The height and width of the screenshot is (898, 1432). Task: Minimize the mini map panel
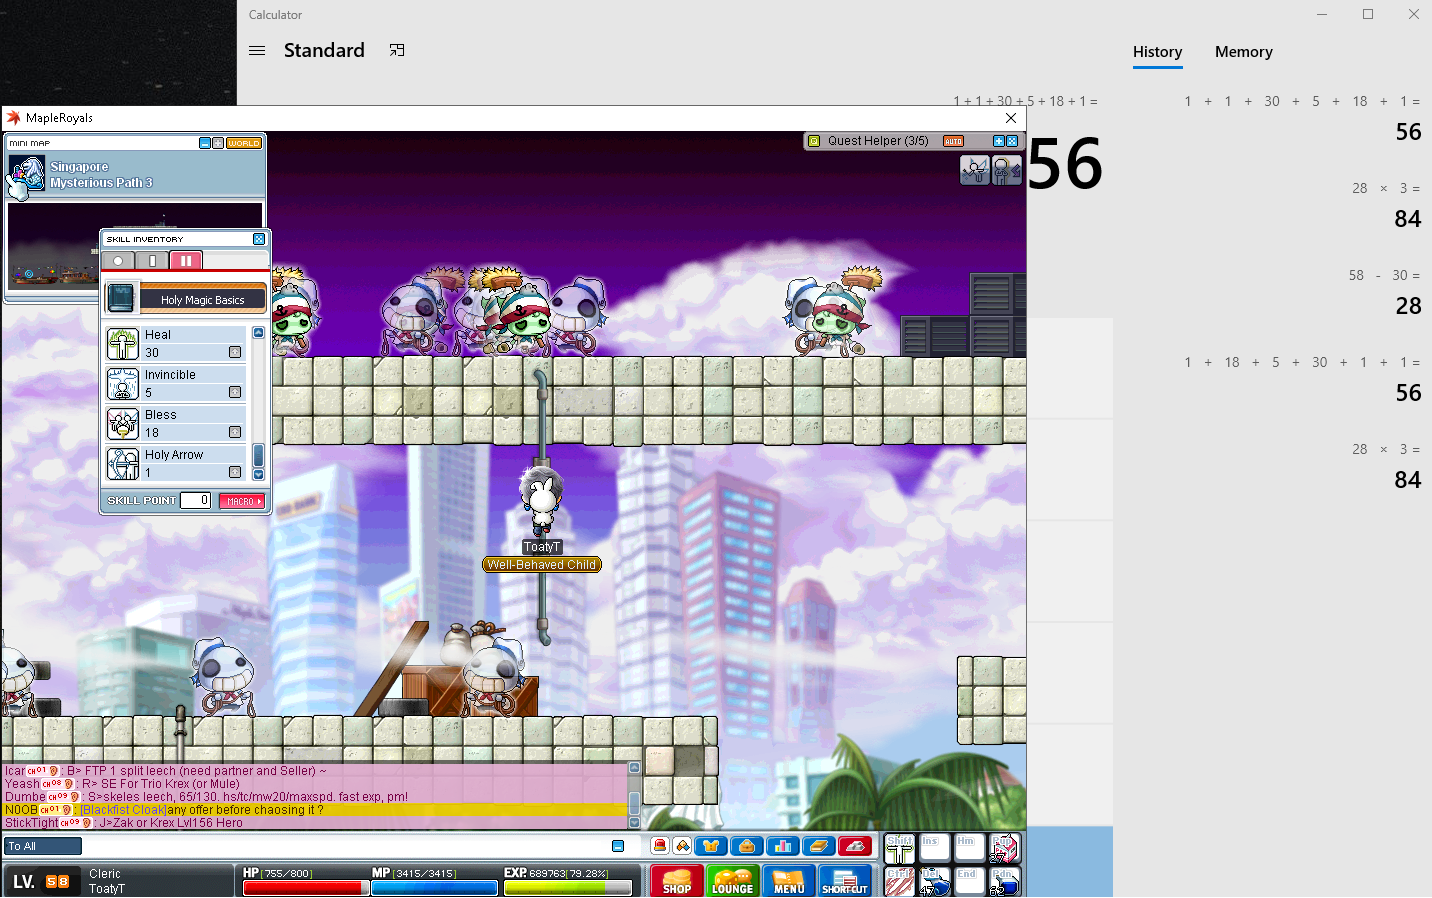point(204,143)
